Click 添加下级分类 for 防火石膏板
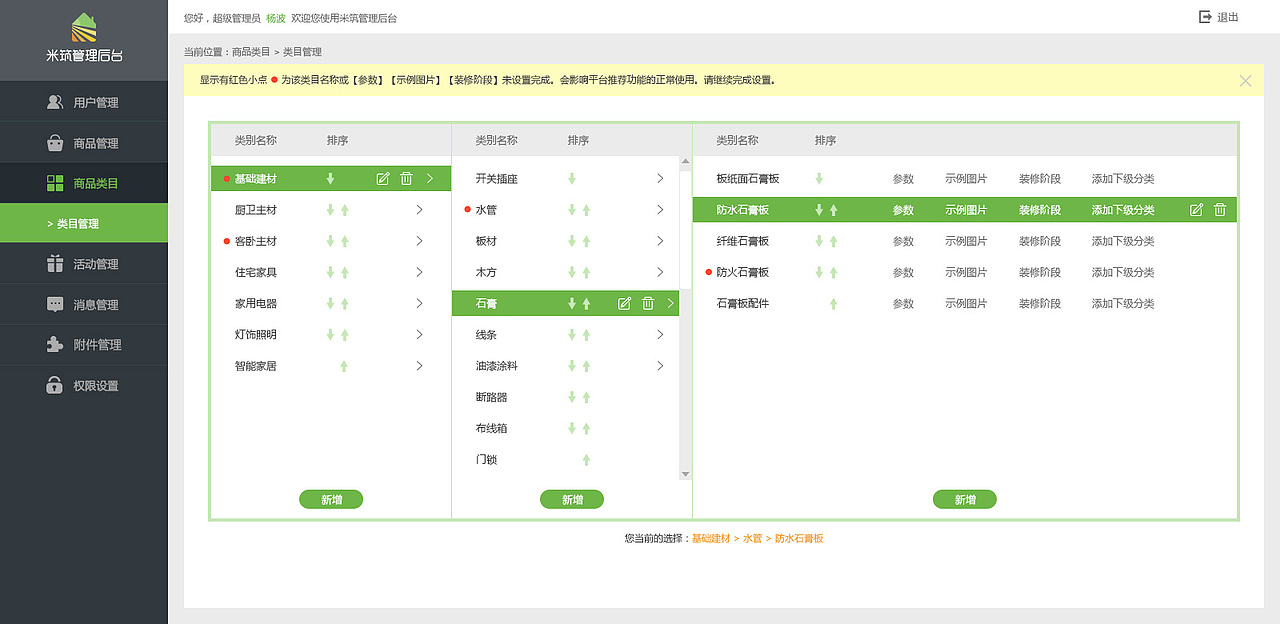The image size is (1280, 624). (x=1123, y=272)
